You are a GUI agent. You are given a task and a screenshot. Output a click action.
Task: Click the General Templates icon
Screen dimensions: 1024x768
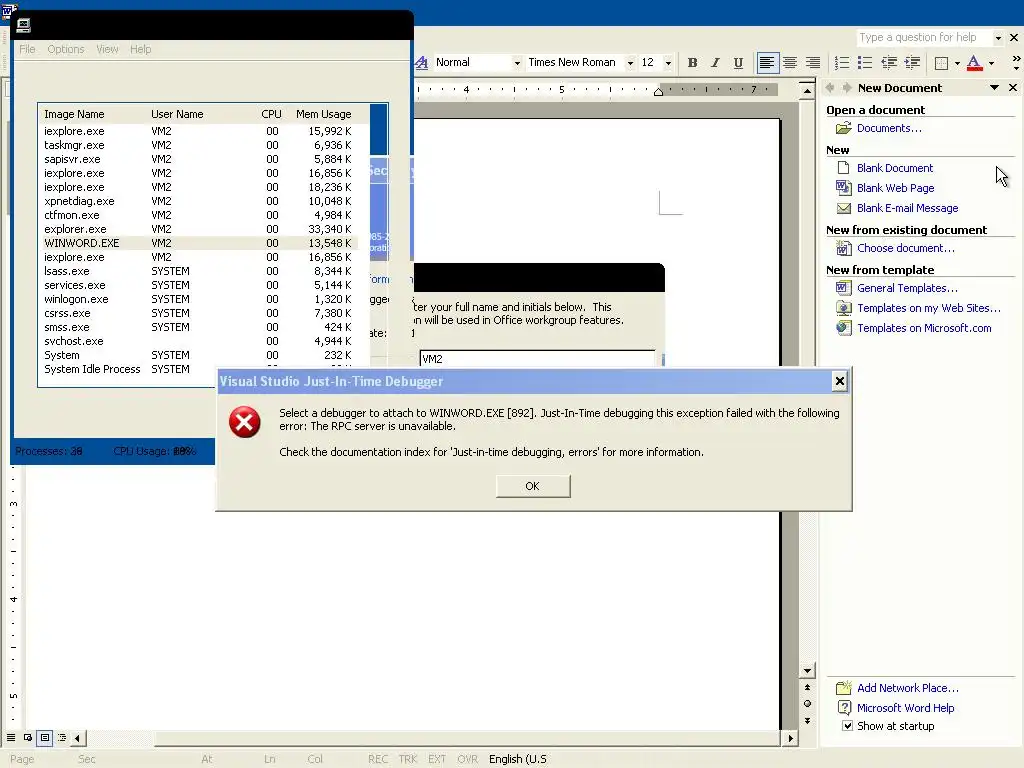click(844, 288)
